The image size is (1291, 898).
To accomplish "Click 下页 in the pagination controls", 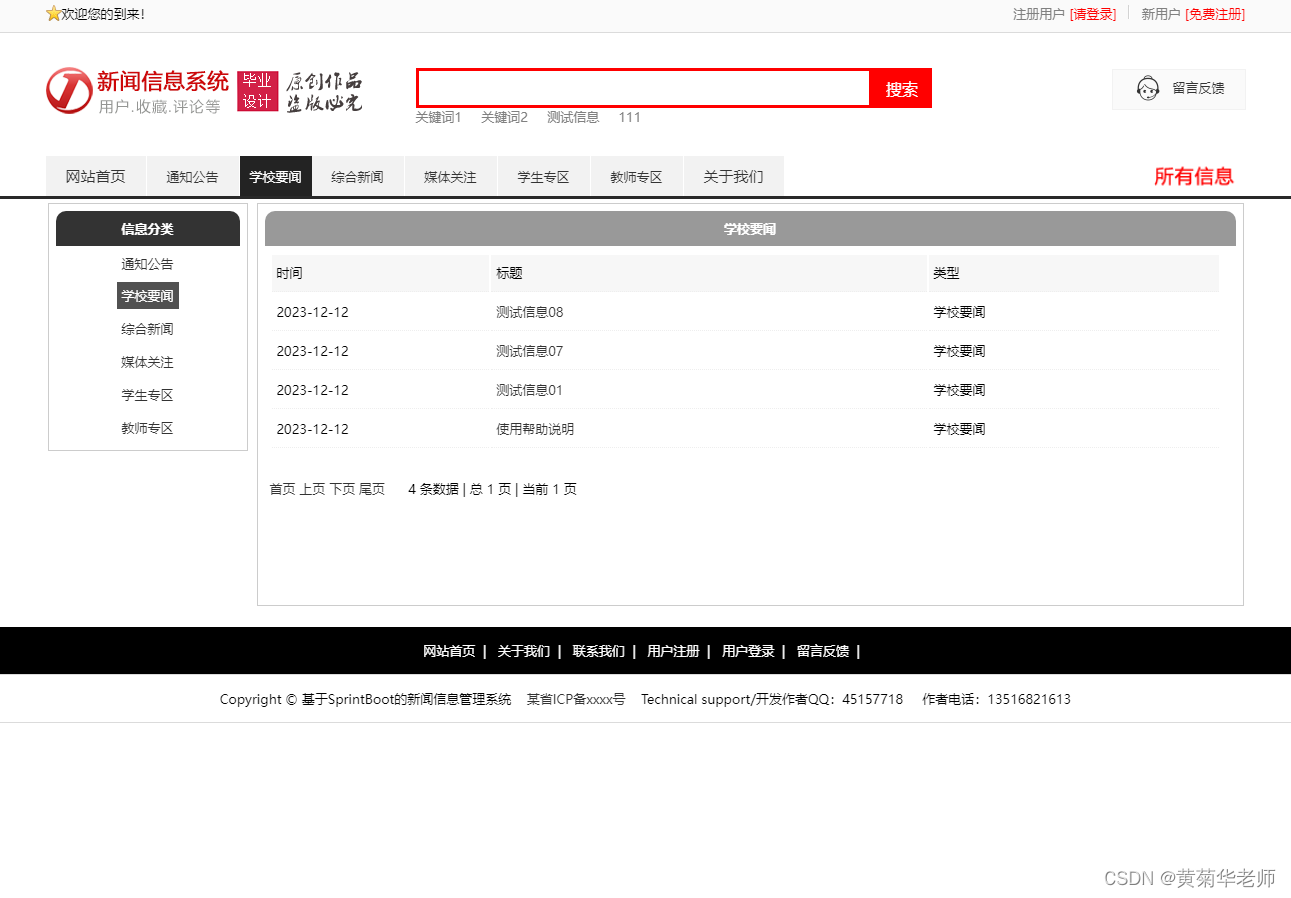I will [344, 489].
